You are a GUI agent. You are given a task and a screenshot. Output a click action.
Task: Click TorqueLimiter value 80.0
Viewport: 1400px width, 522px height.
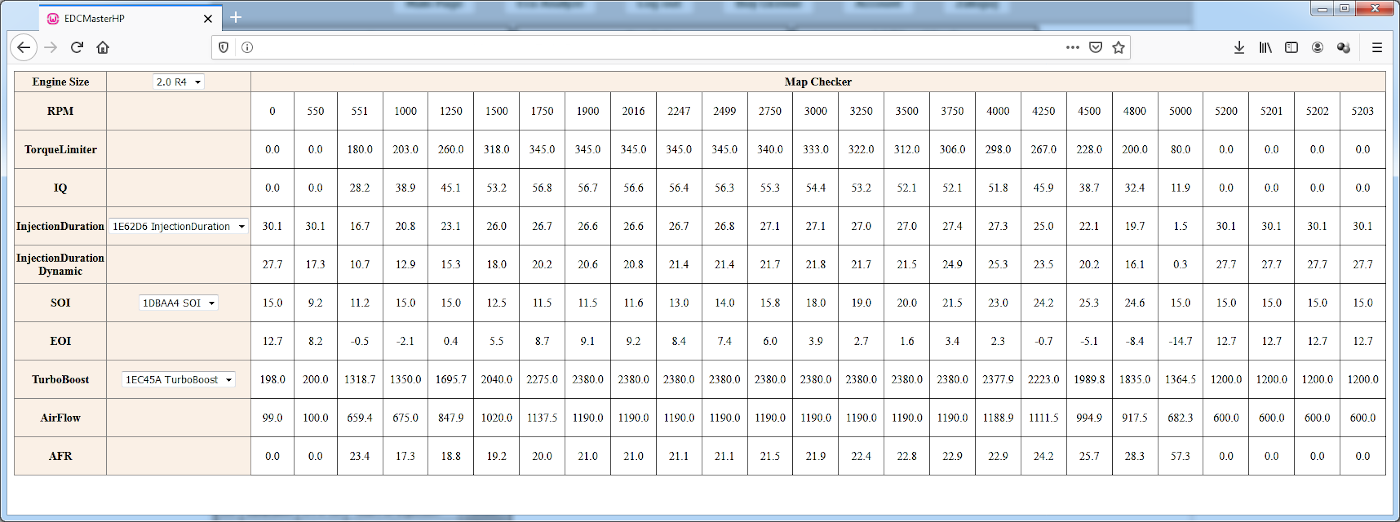click(x=1181, y=150)
